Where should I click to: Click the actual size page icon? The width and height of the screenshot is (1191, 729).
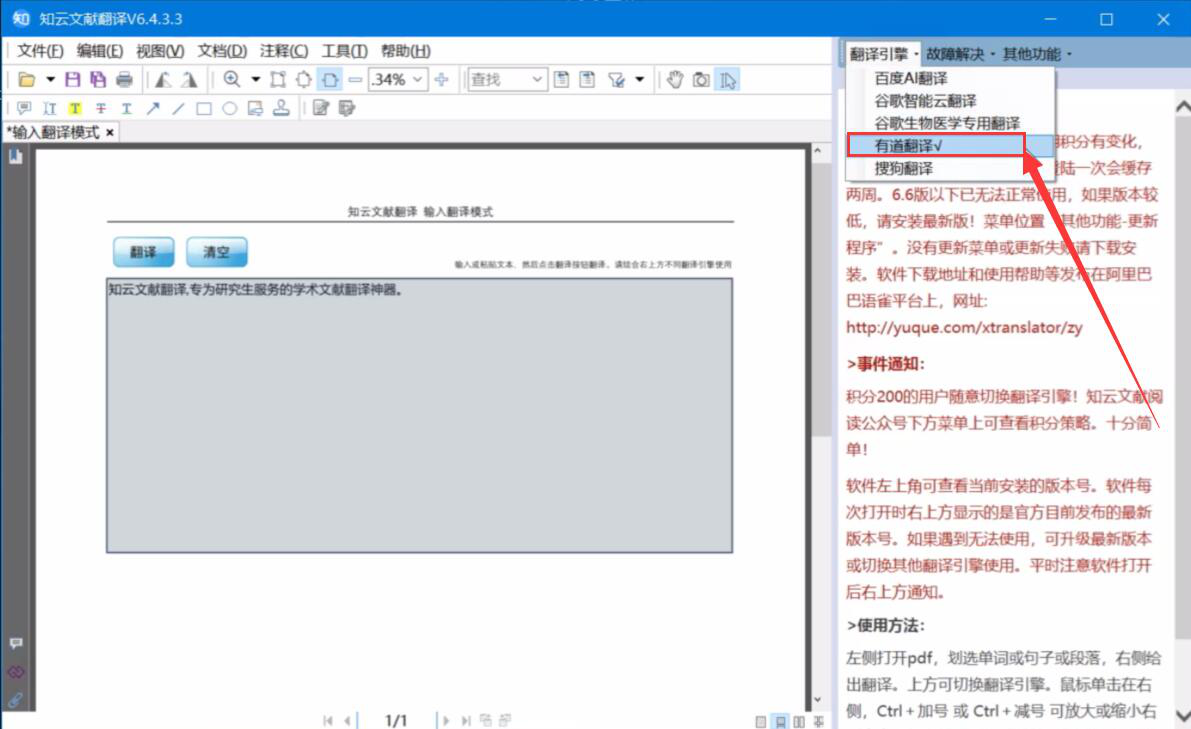click(278, 80)
